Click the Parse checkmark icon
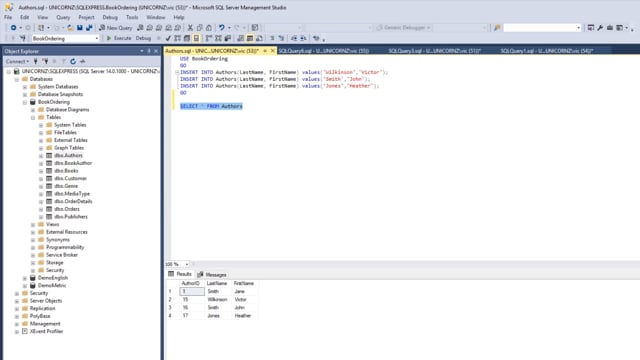This screenshot has width=640, height=360. pyautogui.click(x=168, y=38)
